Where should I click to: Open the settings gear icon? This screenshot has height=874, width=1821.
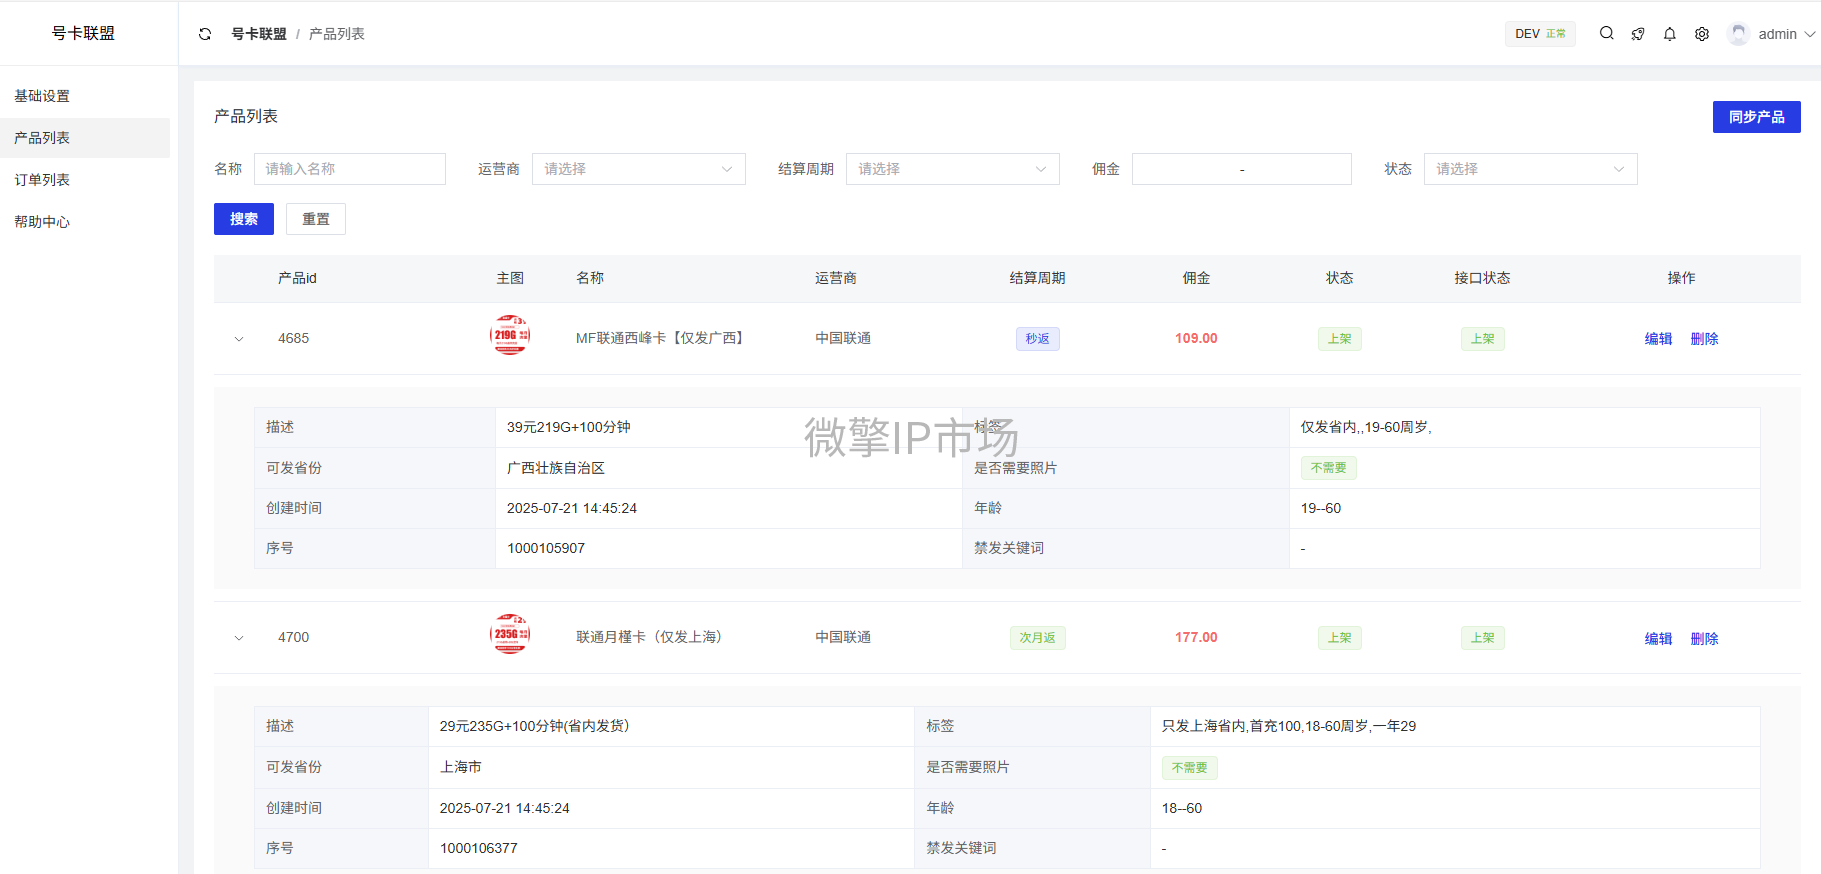1702,34
